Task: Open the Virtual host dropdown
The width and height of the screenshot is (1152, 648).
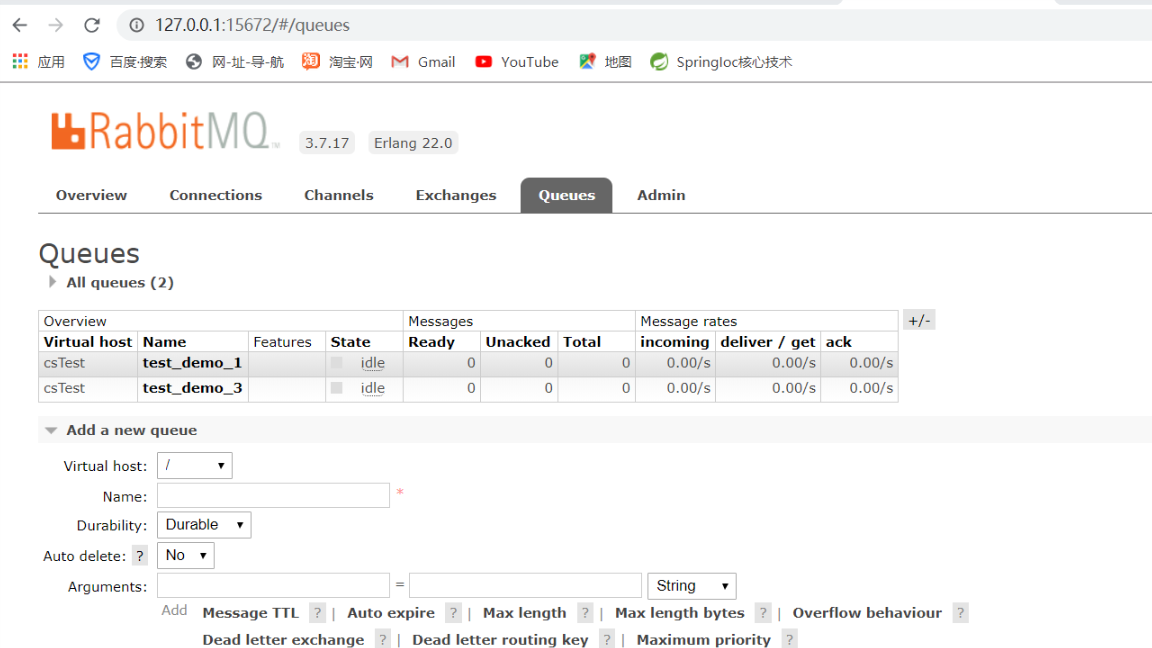Action: point(195,466)
